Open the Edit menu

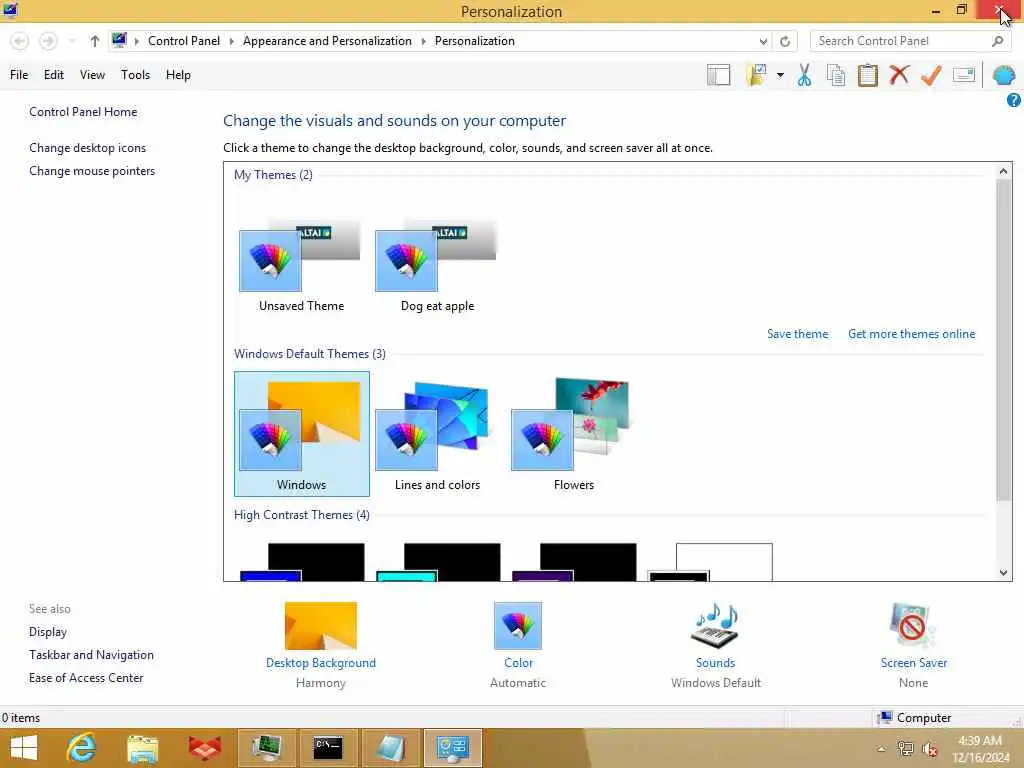point(54,75)
